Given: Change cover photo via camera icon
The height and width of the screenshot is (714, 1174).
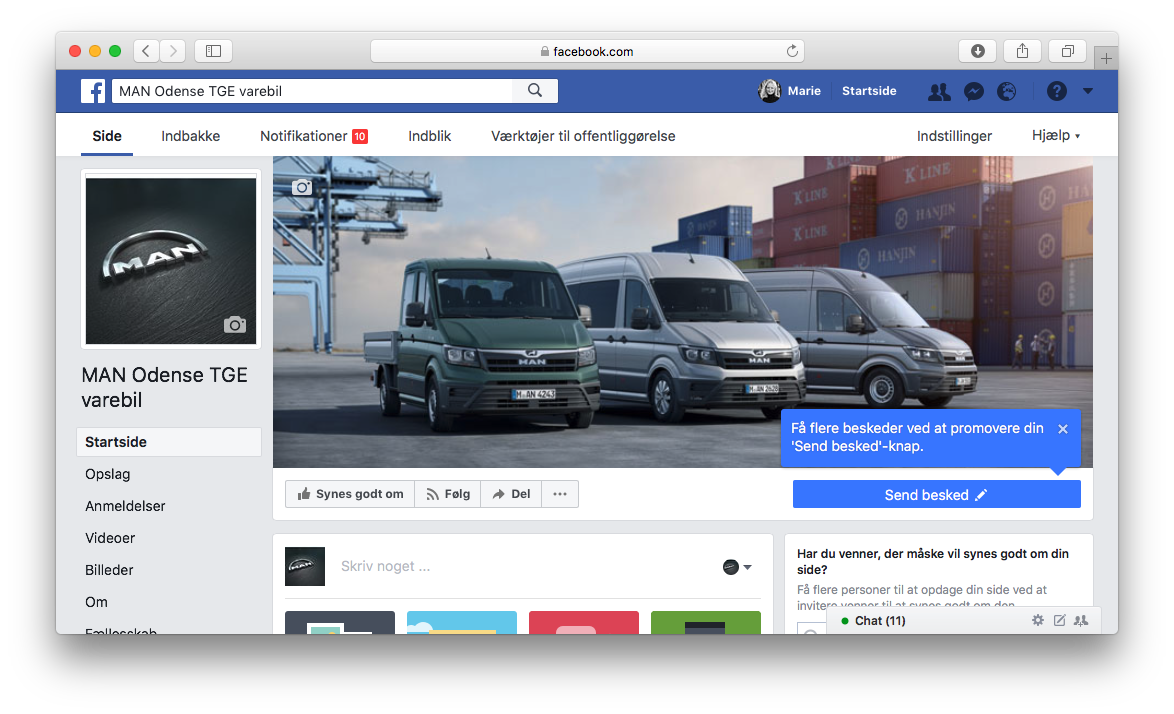Looking at the screenshot, I should coord(302,187).
